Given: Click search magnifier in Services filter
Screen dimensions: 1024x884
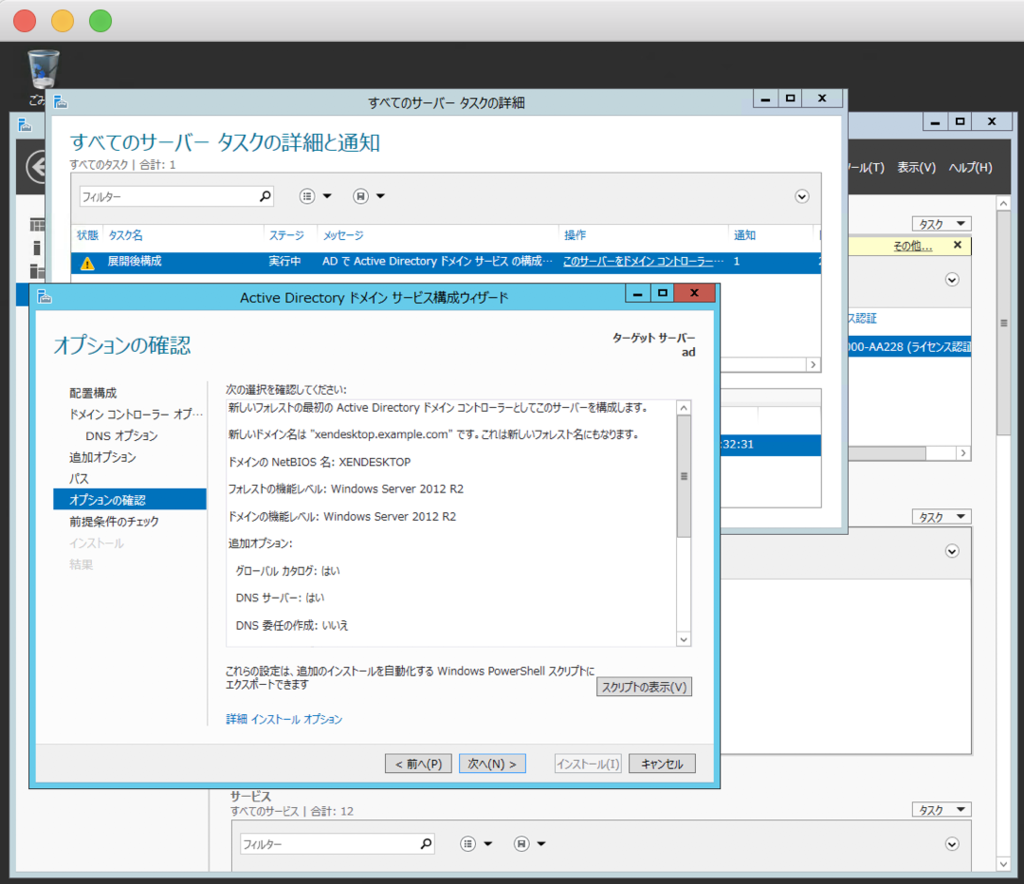Looking at the screenshot, I should [426, 844].
